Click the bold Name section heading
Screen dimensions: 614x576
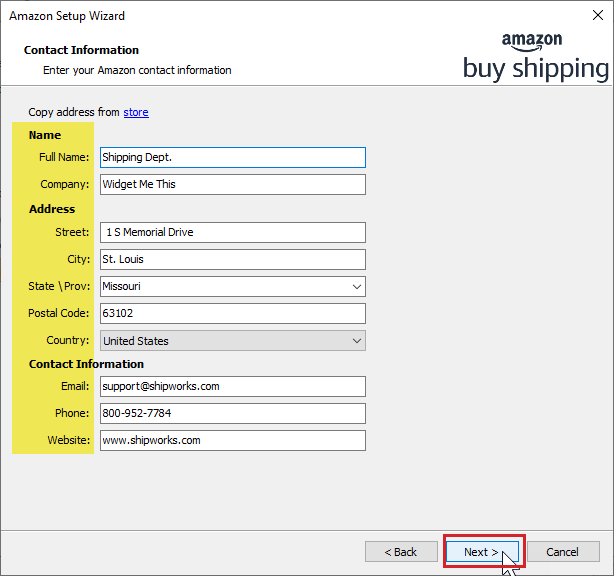(x=45, y=135)
